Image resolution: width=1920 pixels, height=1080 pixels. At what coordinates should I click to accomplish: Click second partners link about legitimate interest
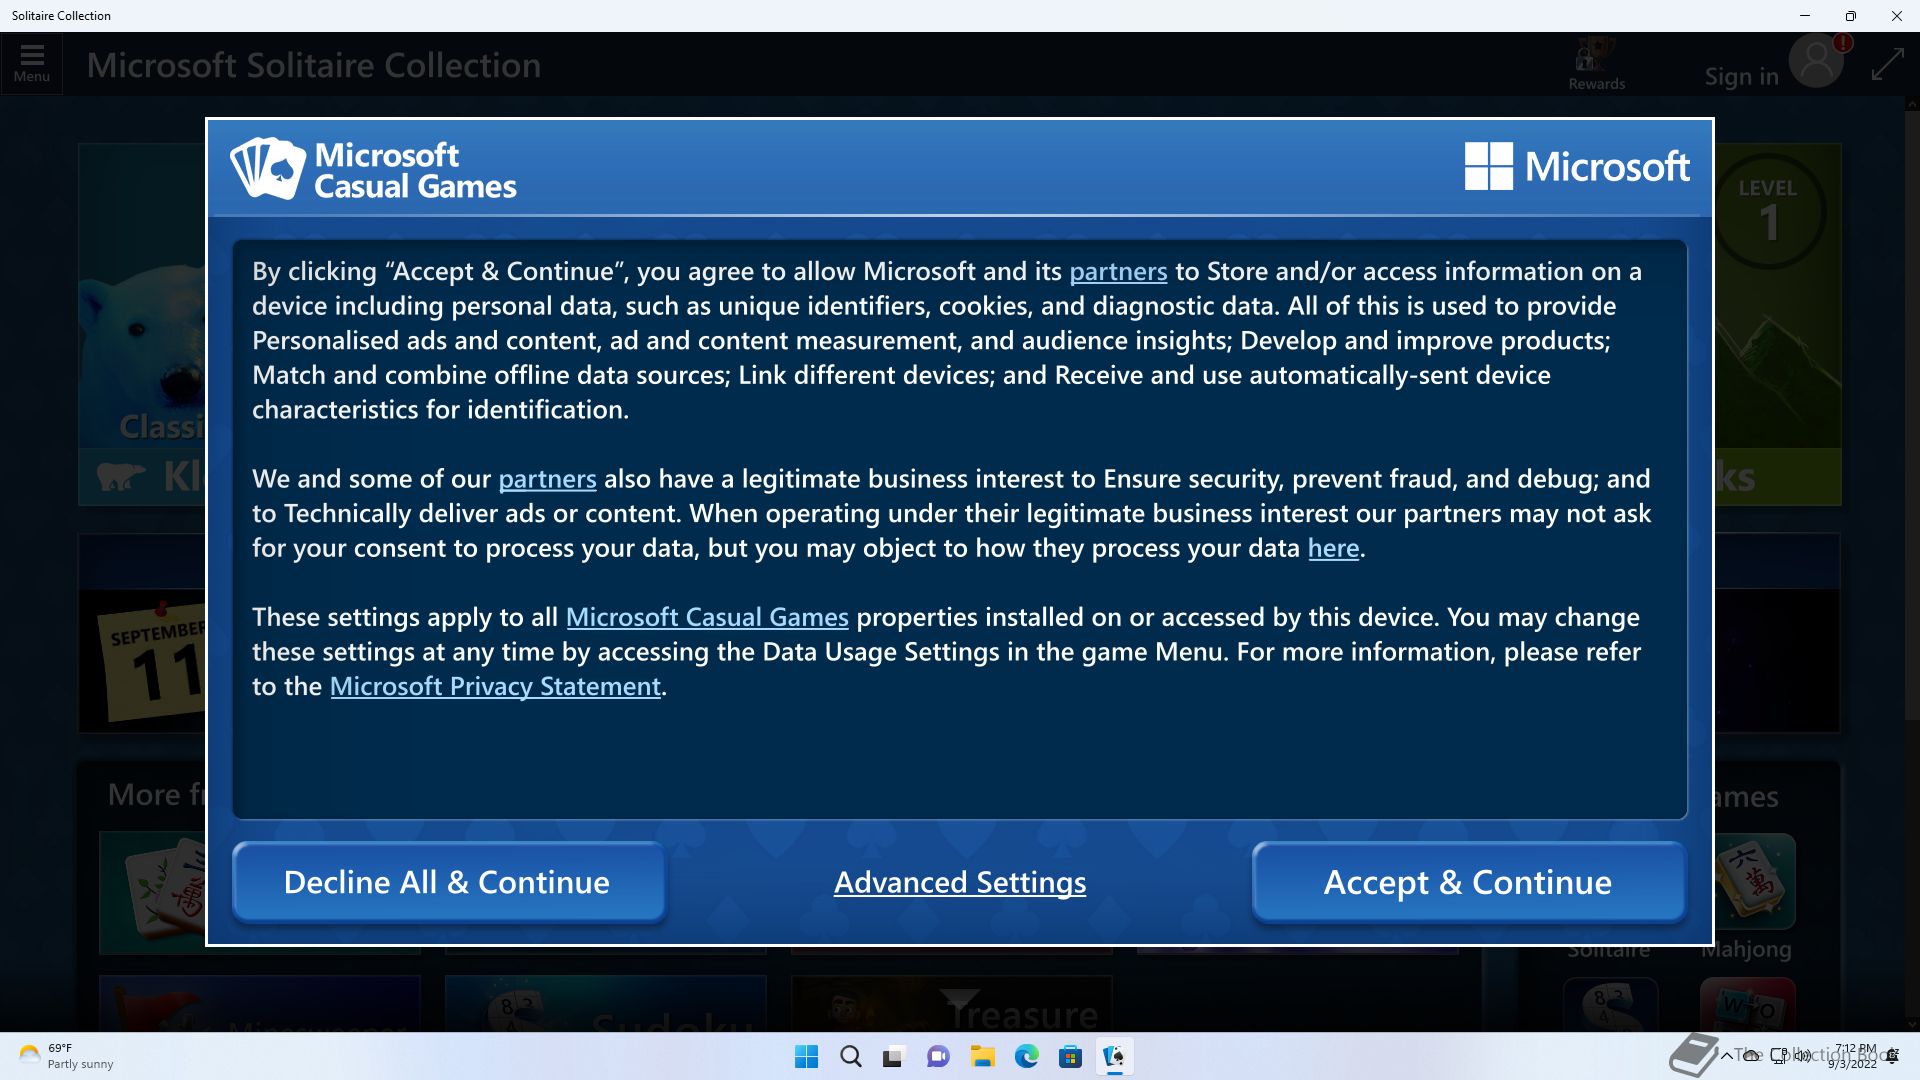click(x=547, y=479)
